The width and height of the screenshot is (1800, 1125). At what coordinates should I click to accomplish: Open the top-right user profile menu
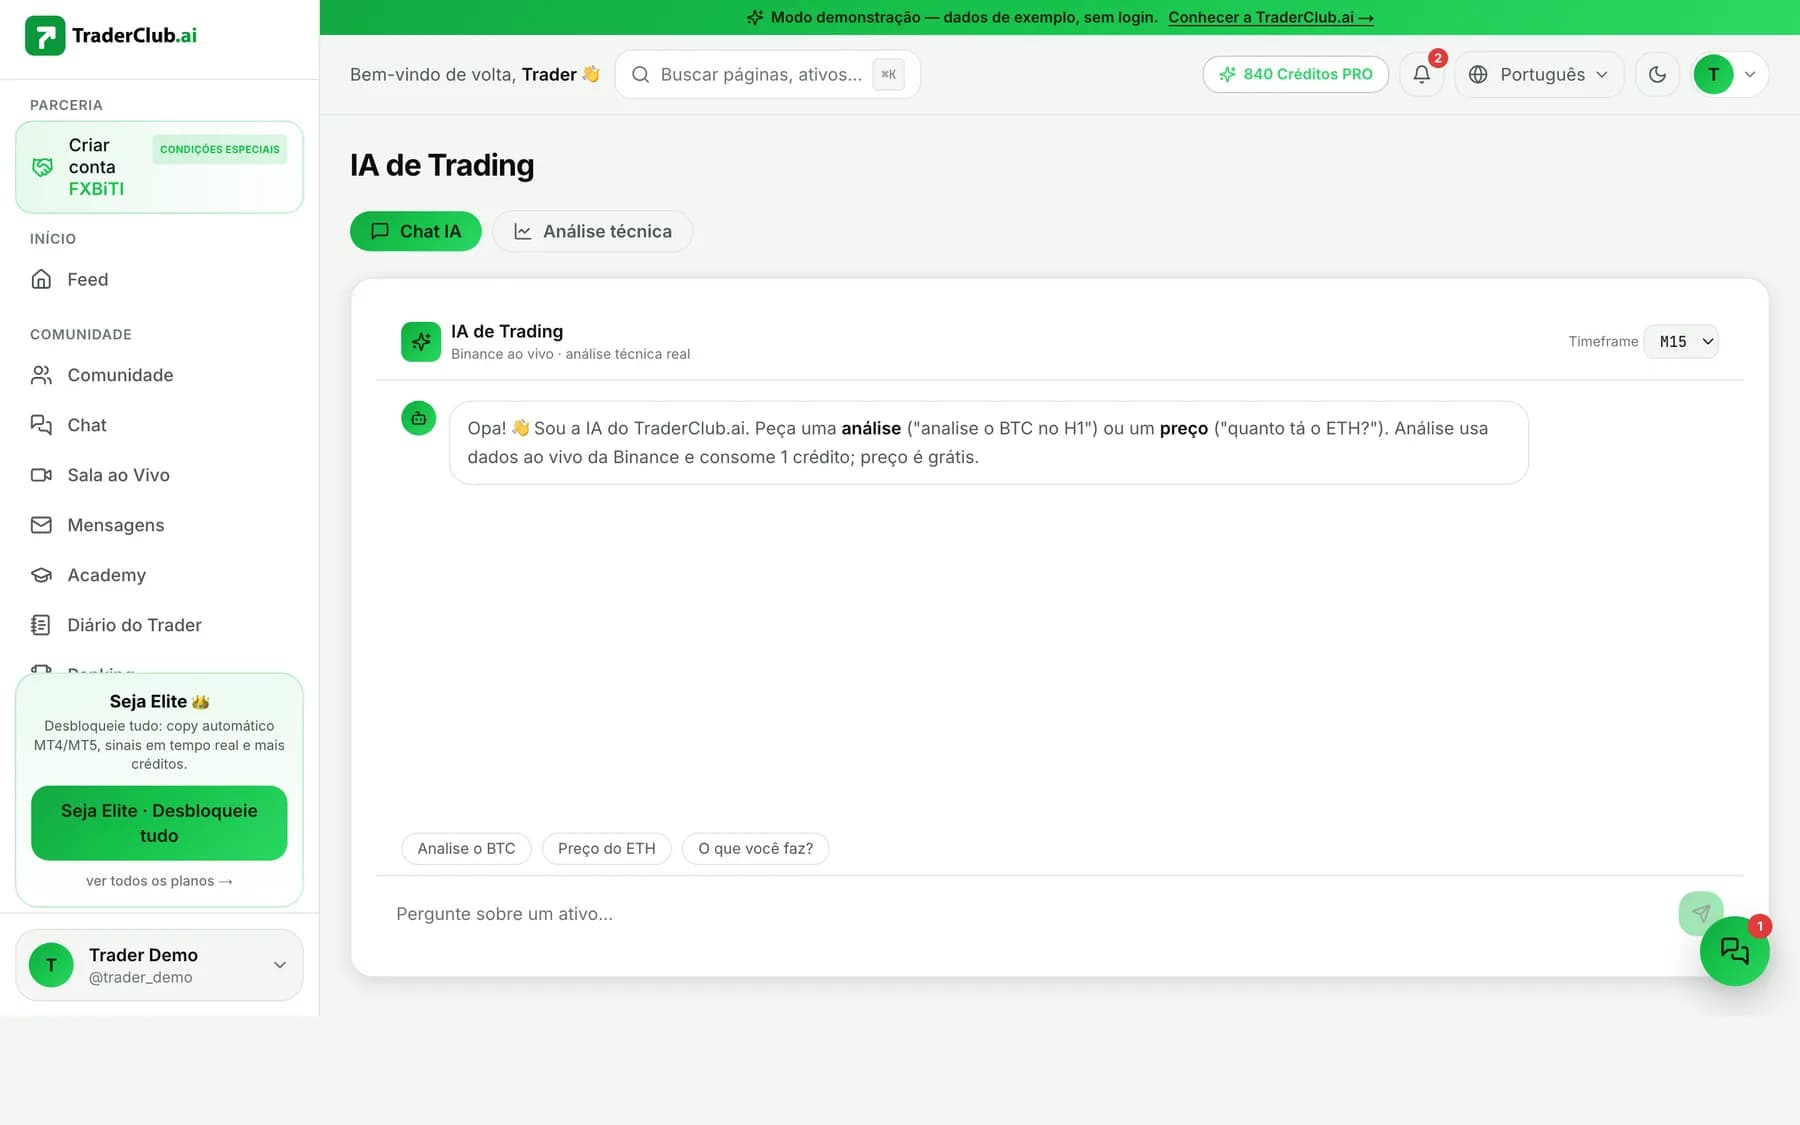point(1730,74)
